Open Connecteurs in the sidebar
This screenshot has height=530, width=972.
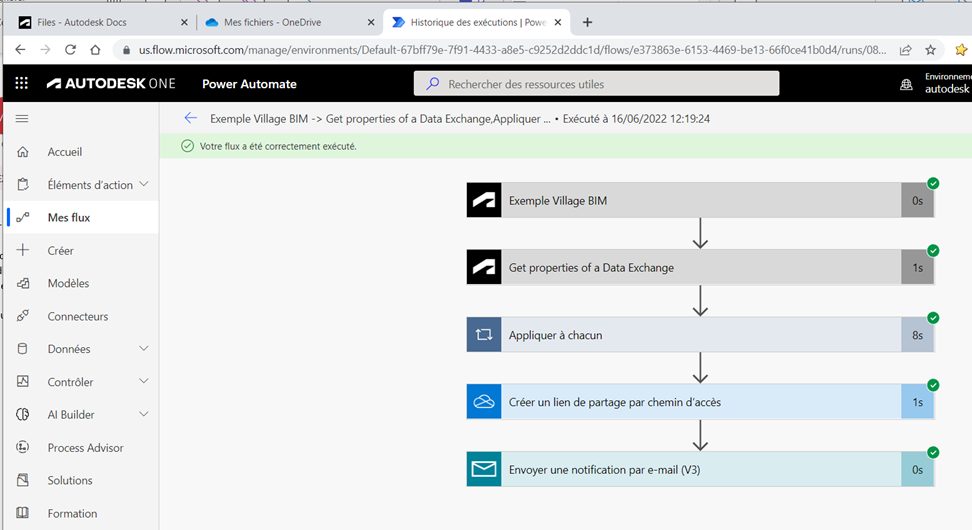81,316
